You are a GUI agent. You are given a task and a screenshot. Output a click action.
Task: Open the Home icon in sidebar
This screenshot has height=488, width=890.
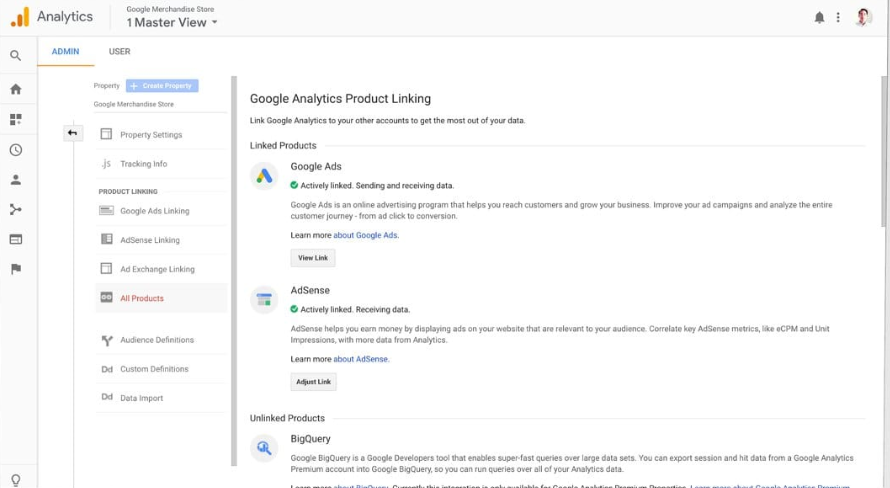point(15,89)
